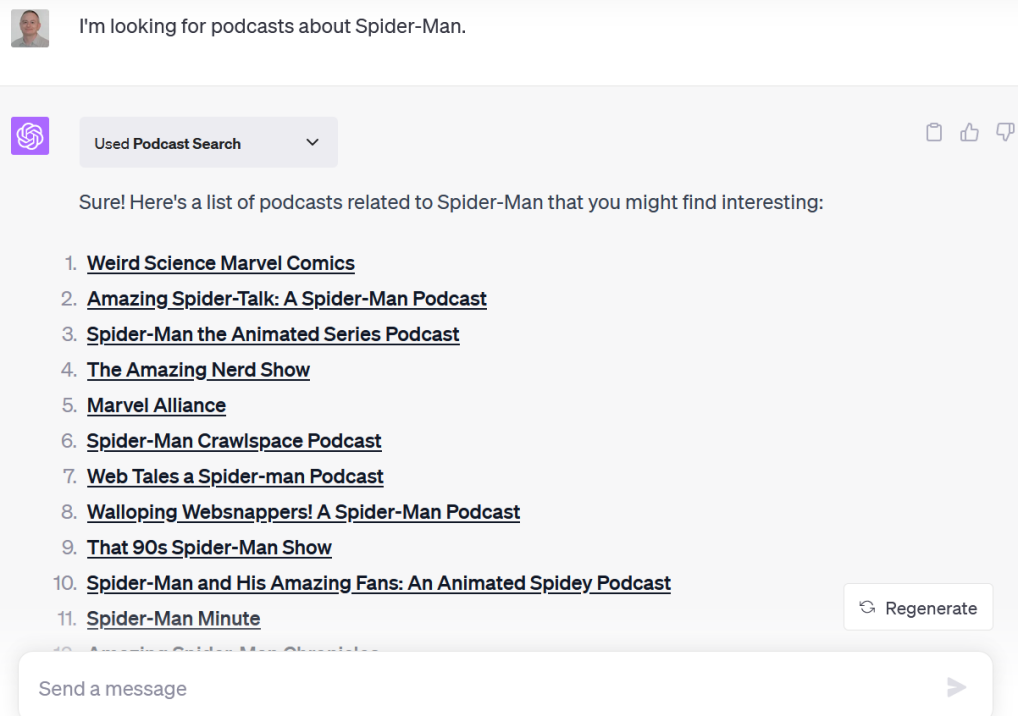
Task: Click the thumbs up icon
Action: [969, 132]
